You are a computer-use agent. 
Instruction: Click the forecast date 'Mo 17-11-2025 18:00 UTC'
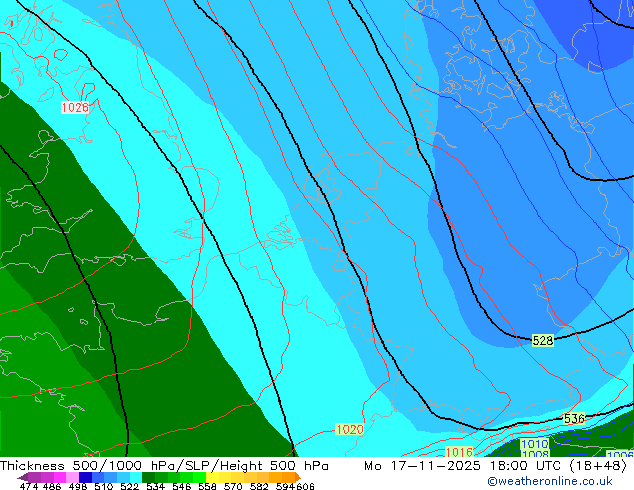(464, 466)
